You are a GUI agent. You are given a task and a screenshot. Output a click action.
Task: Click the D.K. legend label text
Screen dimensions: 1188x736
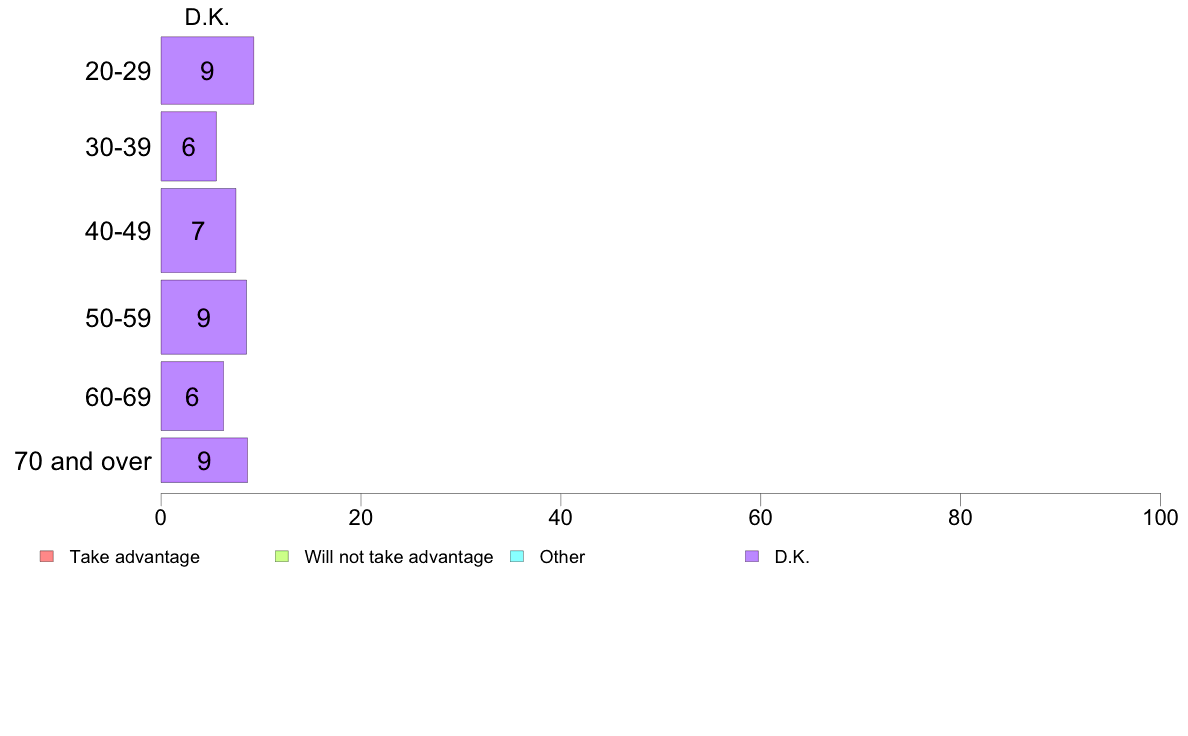[x=792, y=557]
